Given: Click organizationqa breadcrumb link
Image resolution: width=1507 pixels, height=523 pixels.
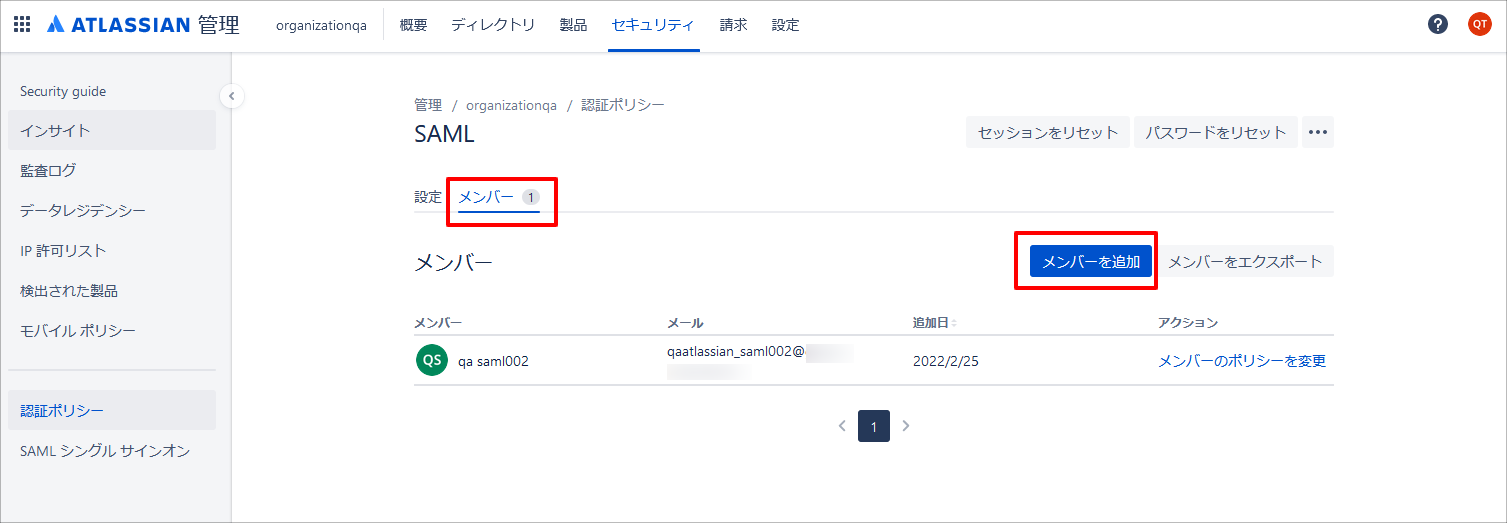Looking at the screenshot, I should point(511,105).
